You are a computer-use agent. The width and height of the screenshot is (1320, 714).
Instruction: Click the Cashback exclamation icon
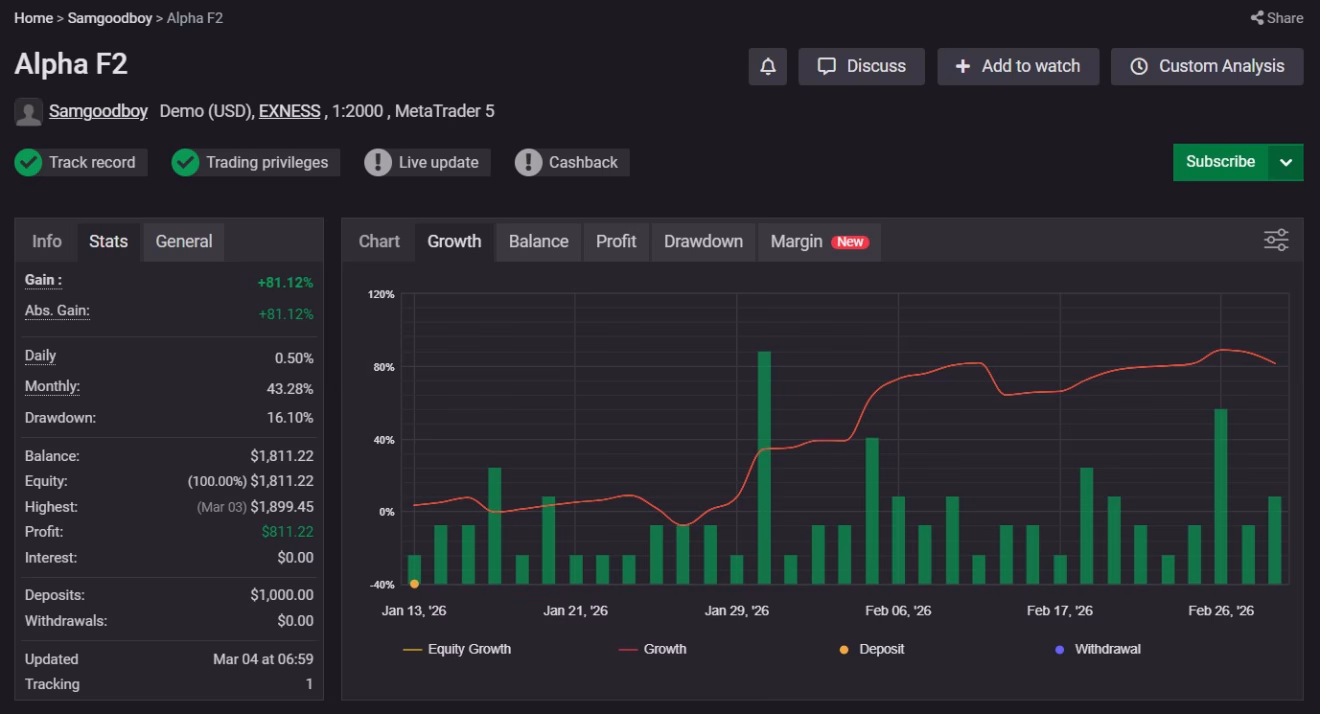click(528, 162)
